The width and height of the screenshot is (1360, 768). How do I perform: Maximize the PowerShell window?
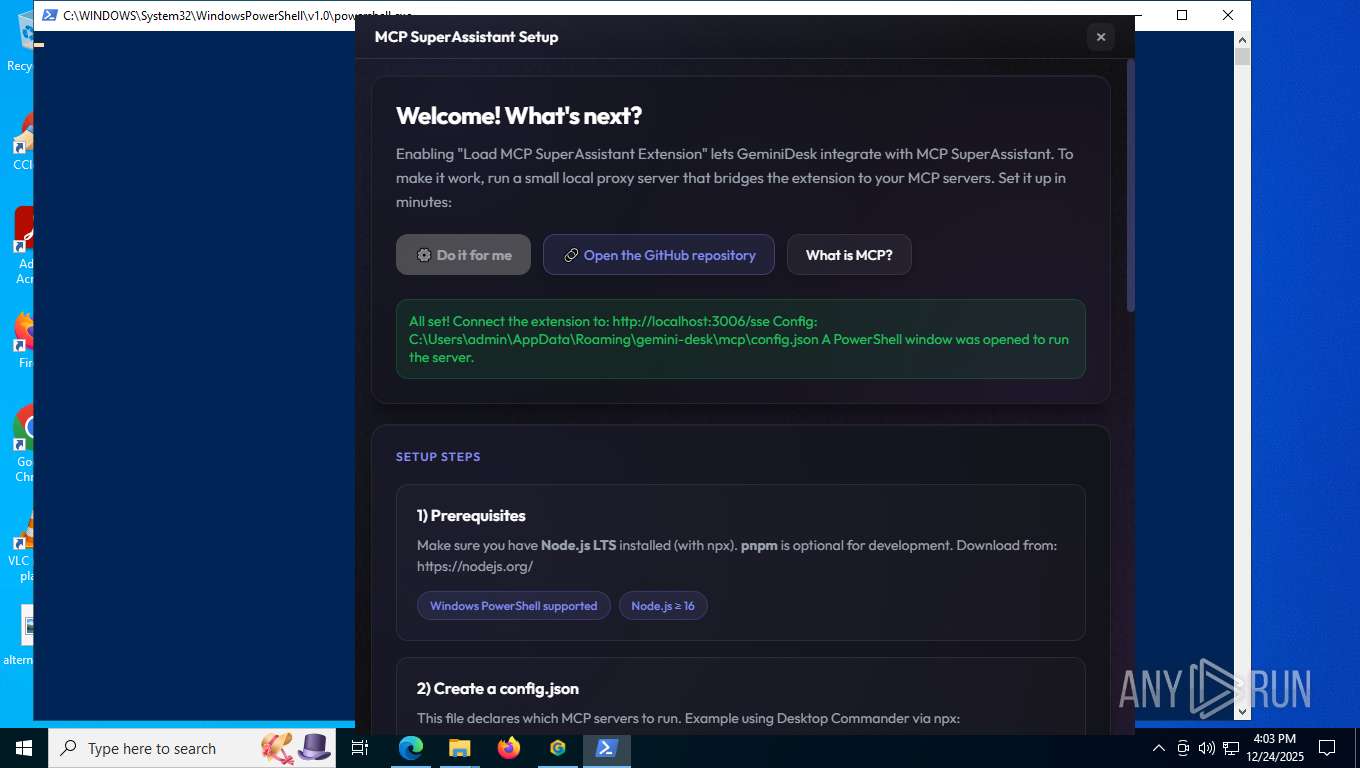1182,15
